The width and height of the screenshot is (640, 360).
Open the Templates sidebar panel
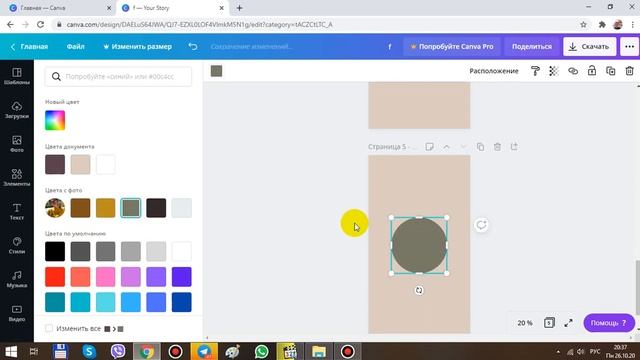coord(17,76)
